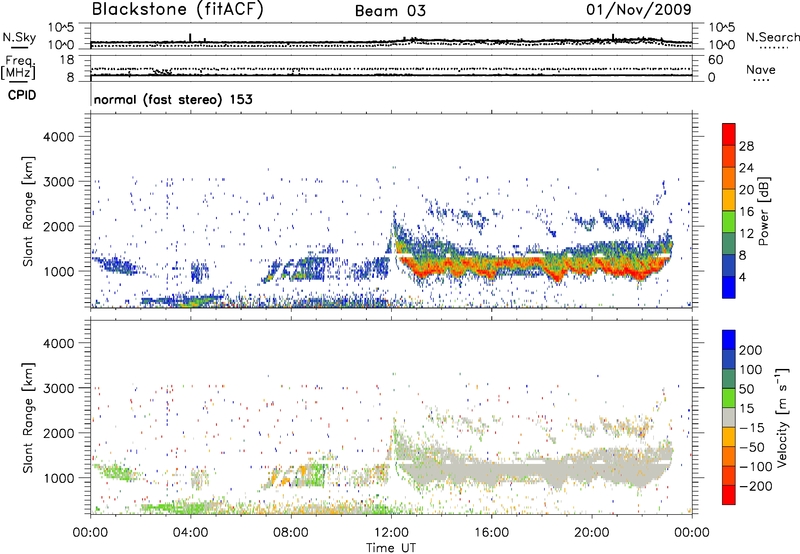
Task: Click the Power [dB] color bar label
Action: pos(763,211)
